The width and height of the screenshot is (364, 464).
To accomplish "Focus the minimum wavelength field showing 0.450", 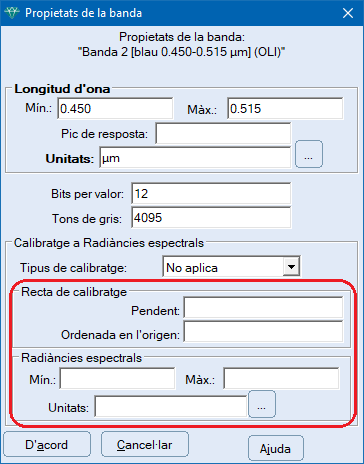I will 115,108.
